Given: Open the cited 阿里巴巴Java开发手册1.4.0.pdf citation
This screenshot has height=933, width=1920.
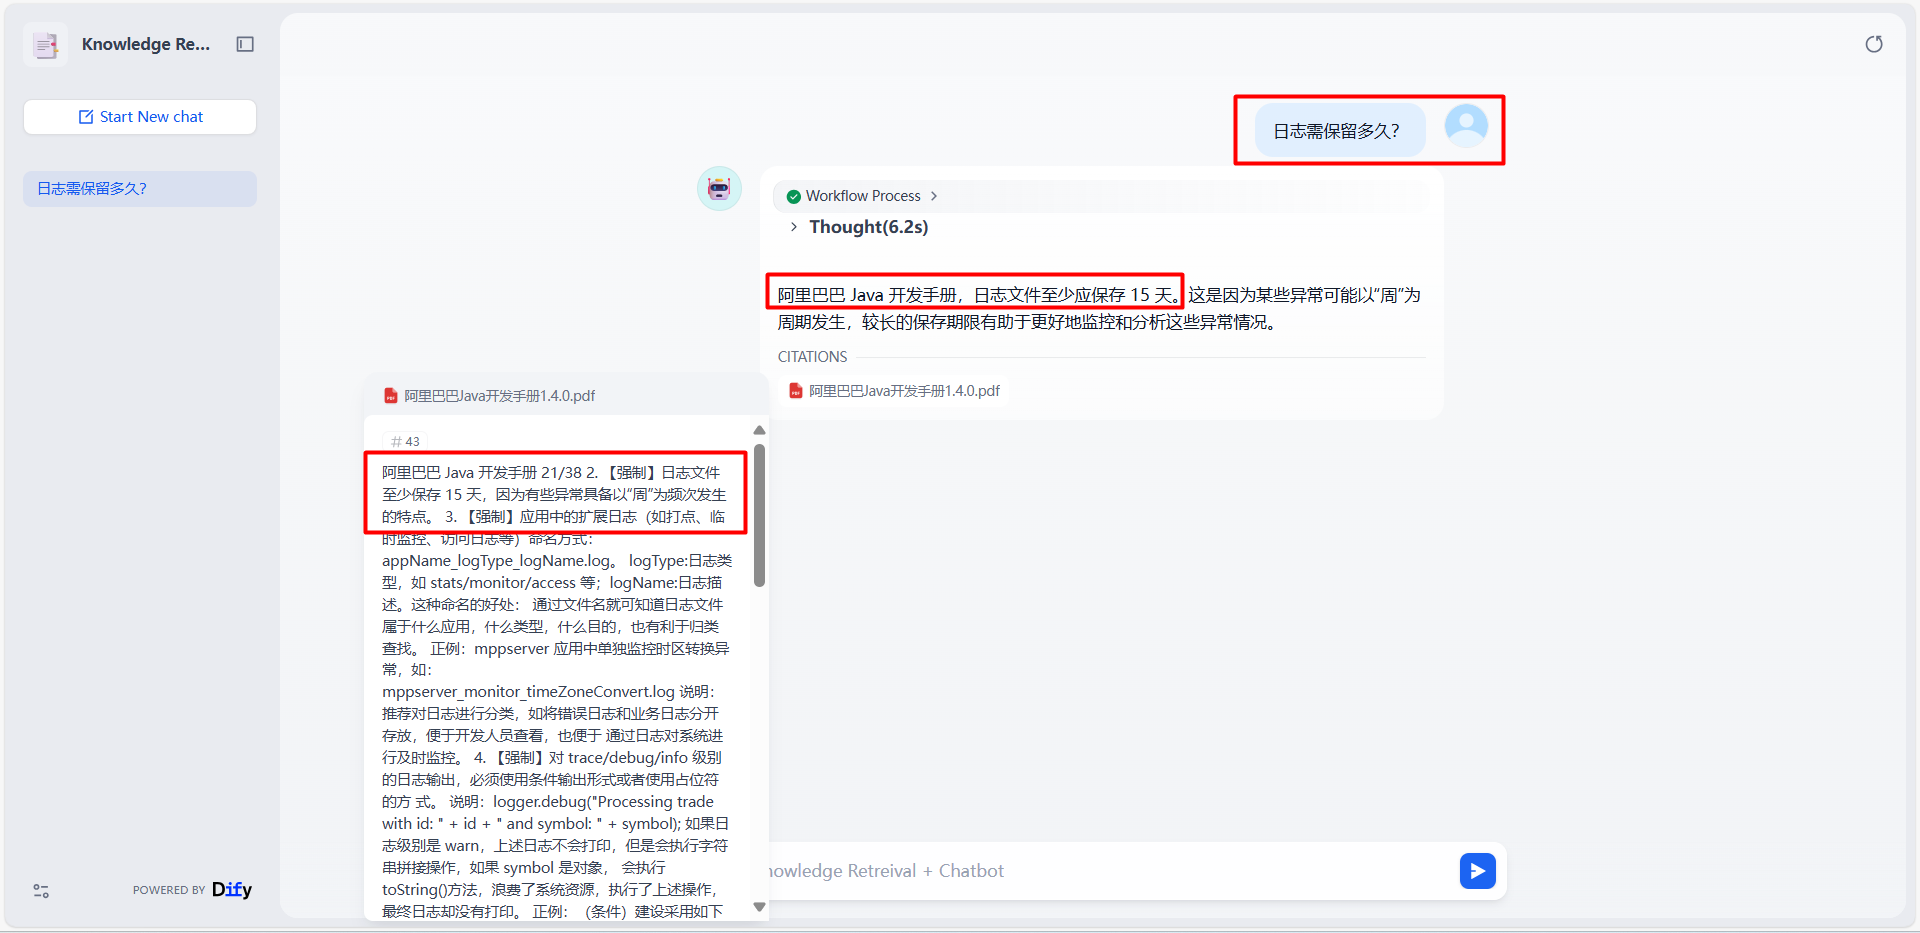Looking at the screenshot, I should point(895,391).
